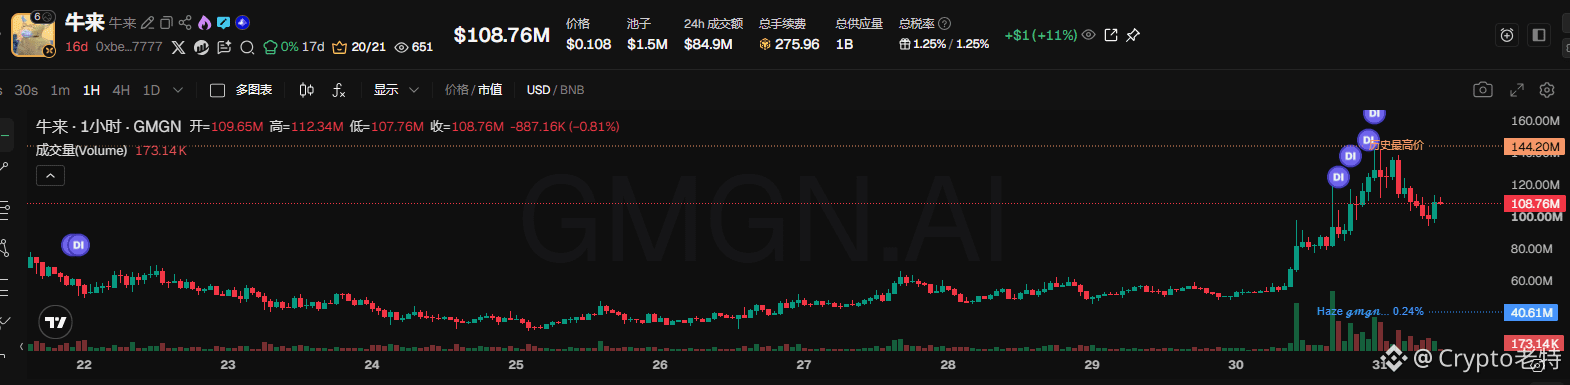Viewport: 1570px width, 385px height.
Task: Open chart settings with the gear icon
Action: point(1547,90)
